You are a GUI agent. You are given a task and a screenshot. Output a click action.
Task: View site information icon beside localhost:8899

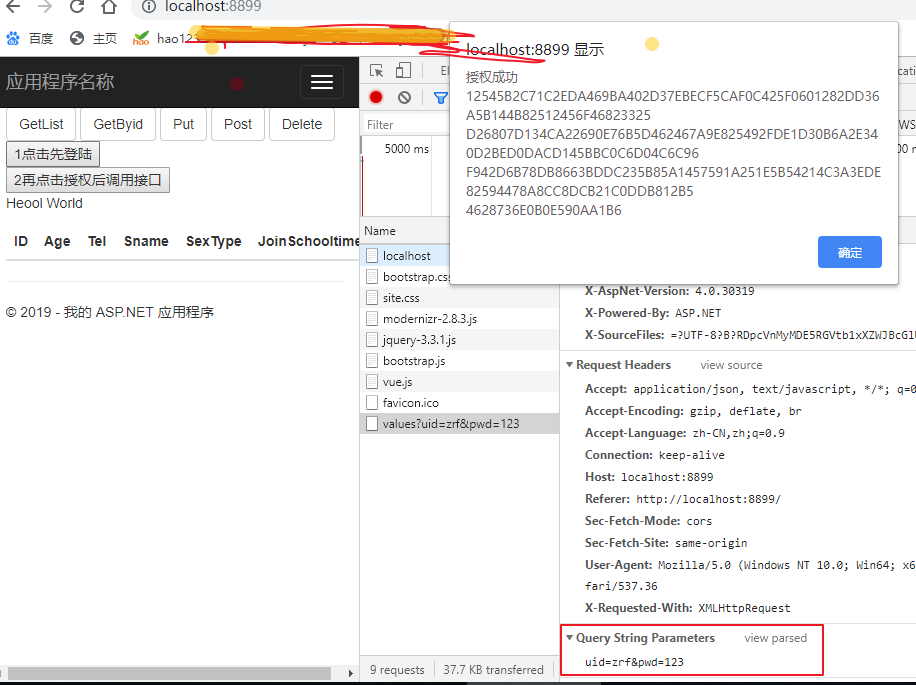149,6
